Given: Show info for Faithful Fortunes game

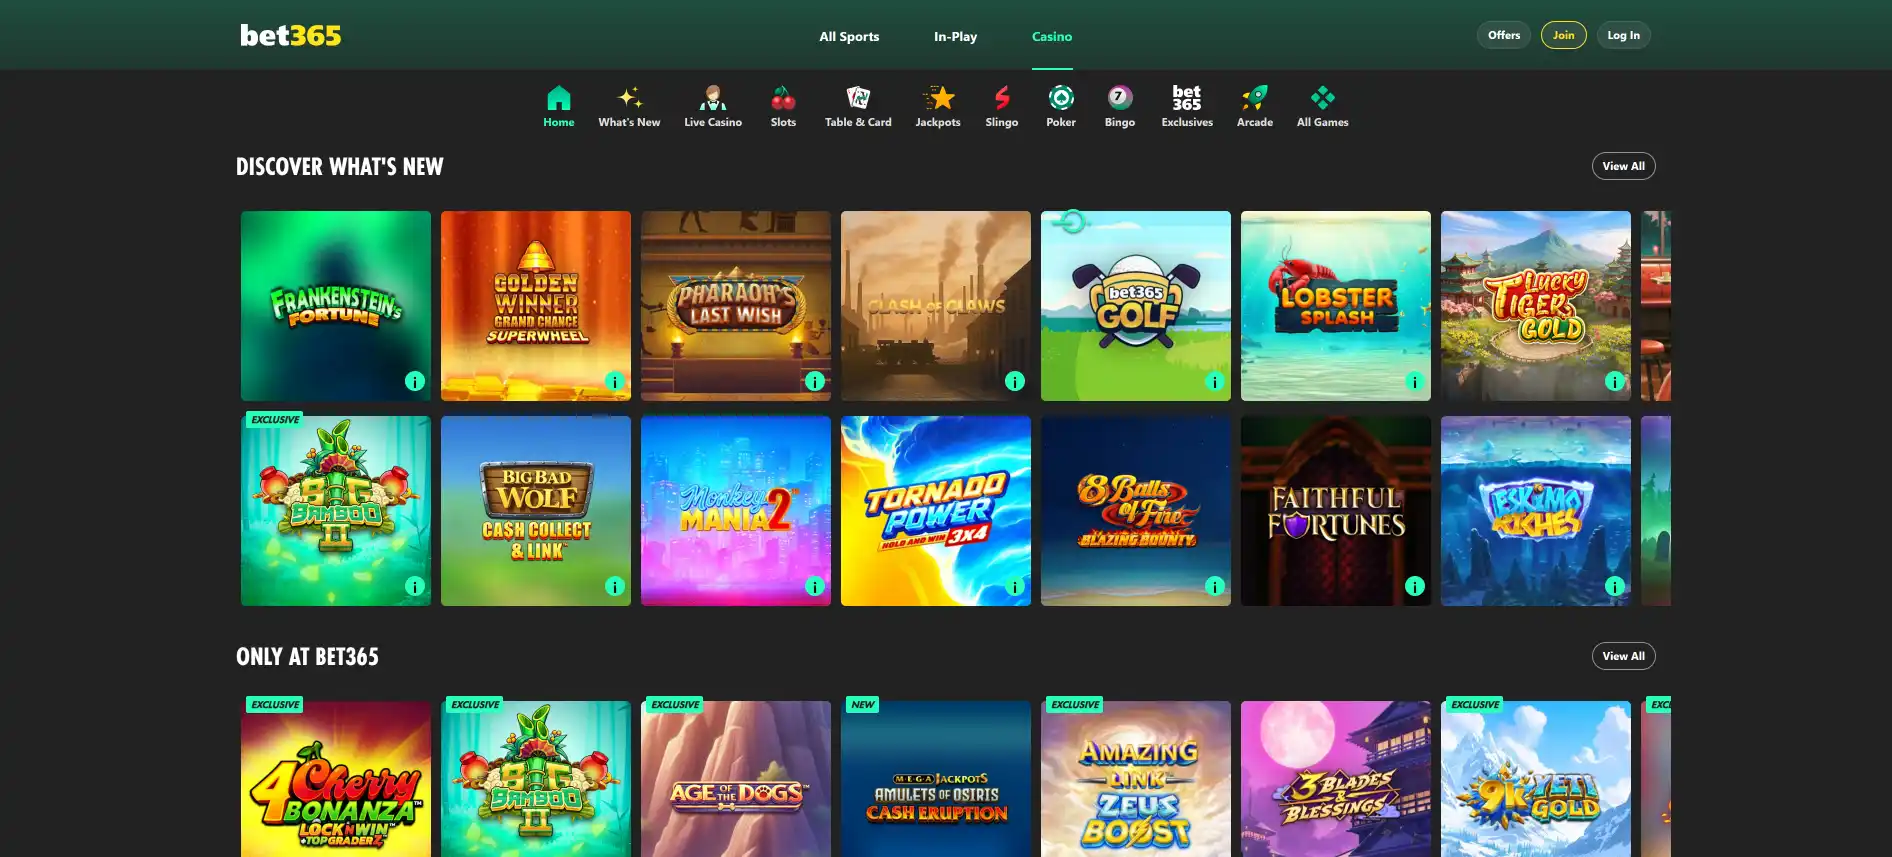Looking at the screenshot, I should 1415,586.
